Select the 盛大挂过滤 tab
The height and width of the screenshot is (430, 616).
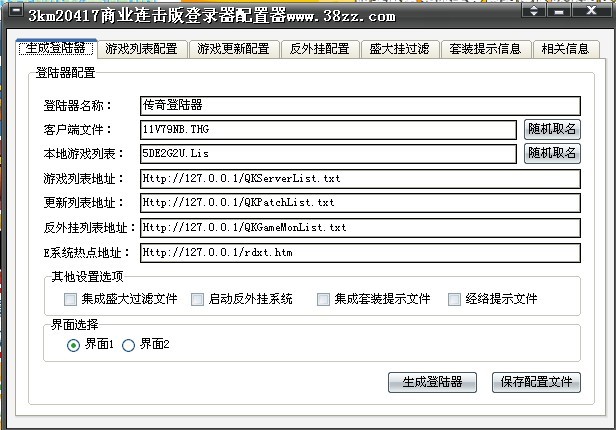pyautogui.click(x=398, y=49)
